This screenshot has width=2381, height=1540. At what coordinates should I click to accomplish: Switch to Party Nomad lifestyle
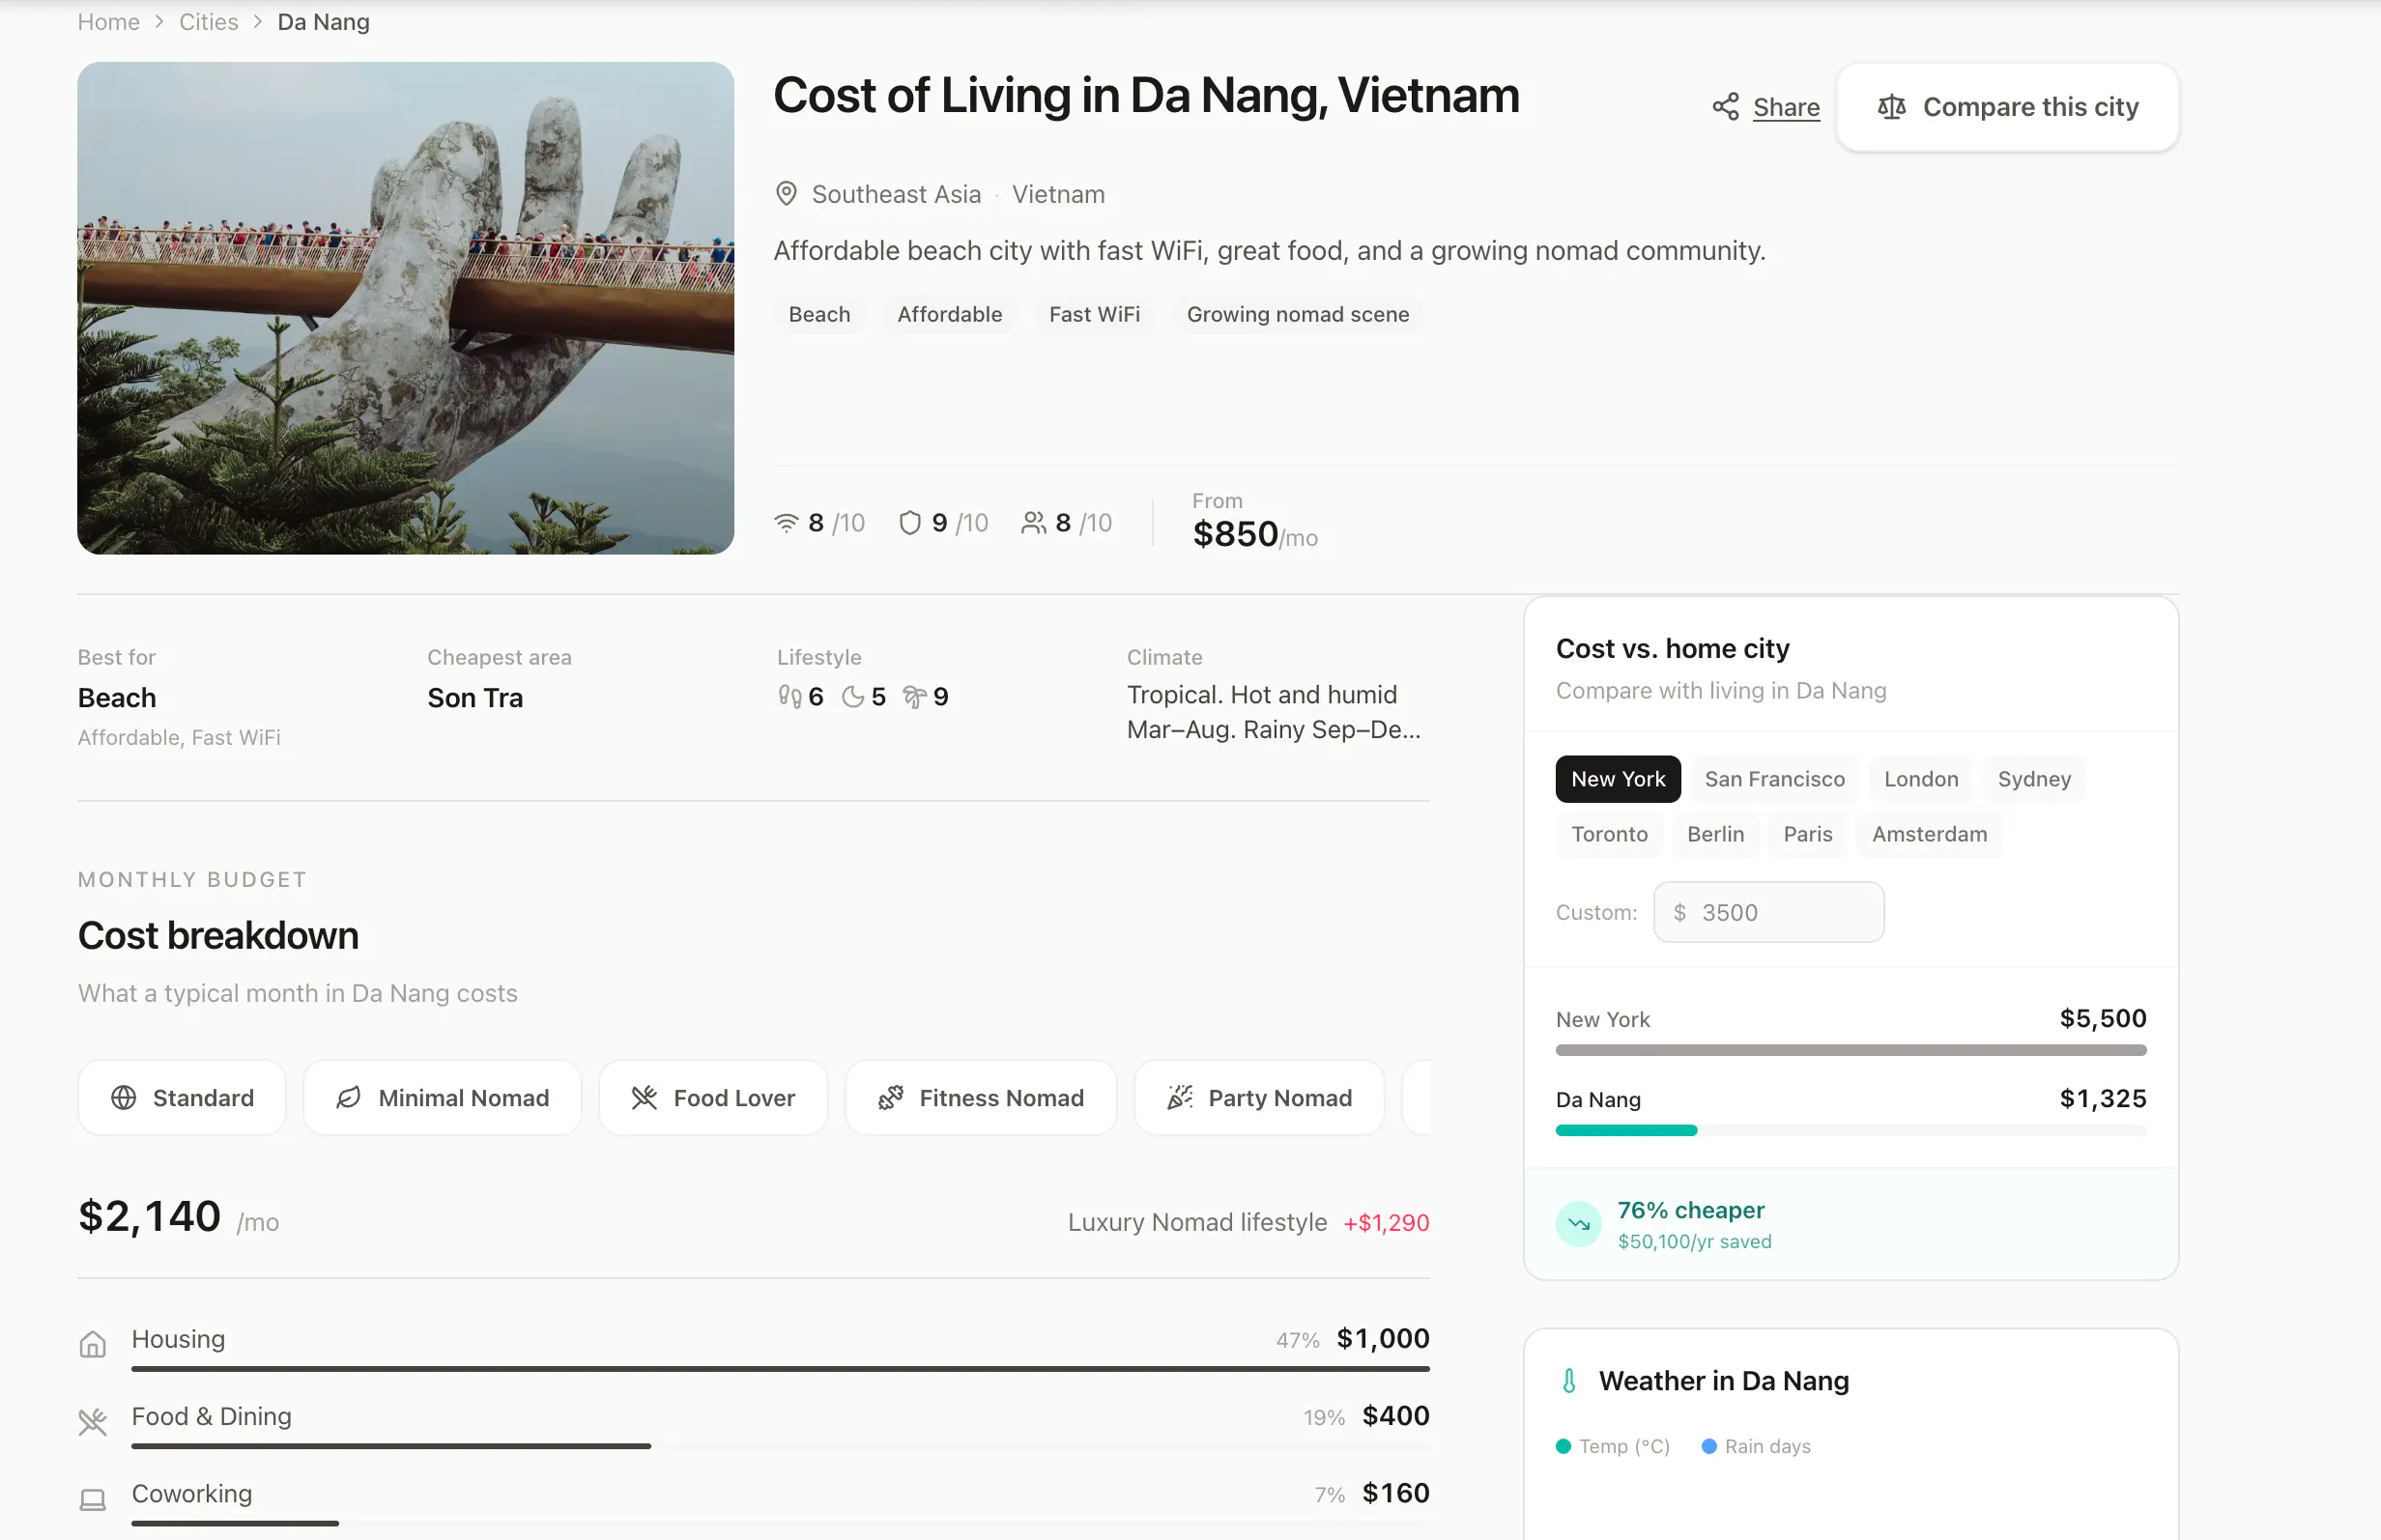pos(1259,1098)
